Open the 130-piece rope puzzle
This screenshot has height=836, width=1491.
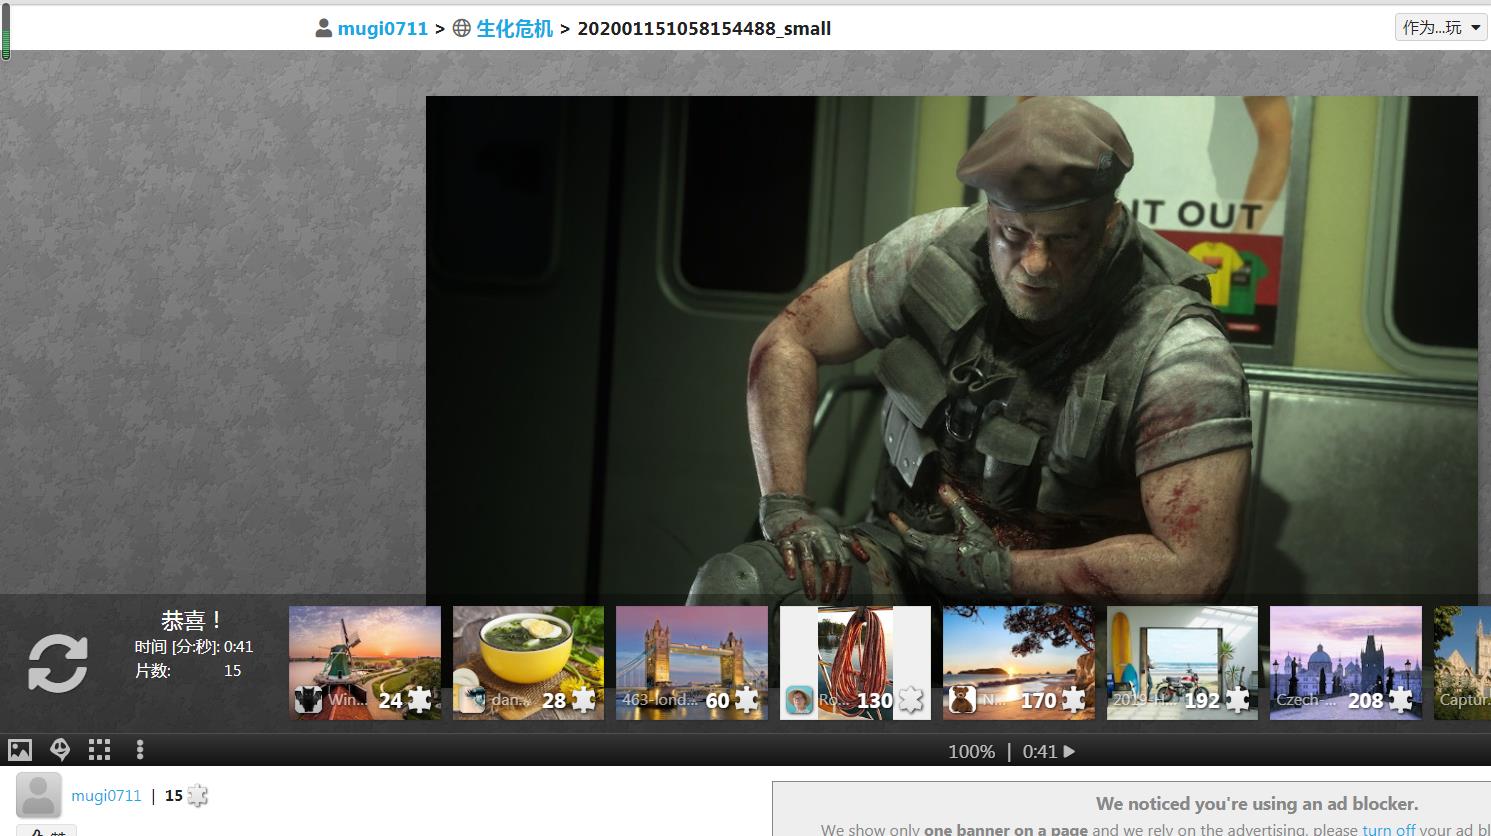click(855, 662)
